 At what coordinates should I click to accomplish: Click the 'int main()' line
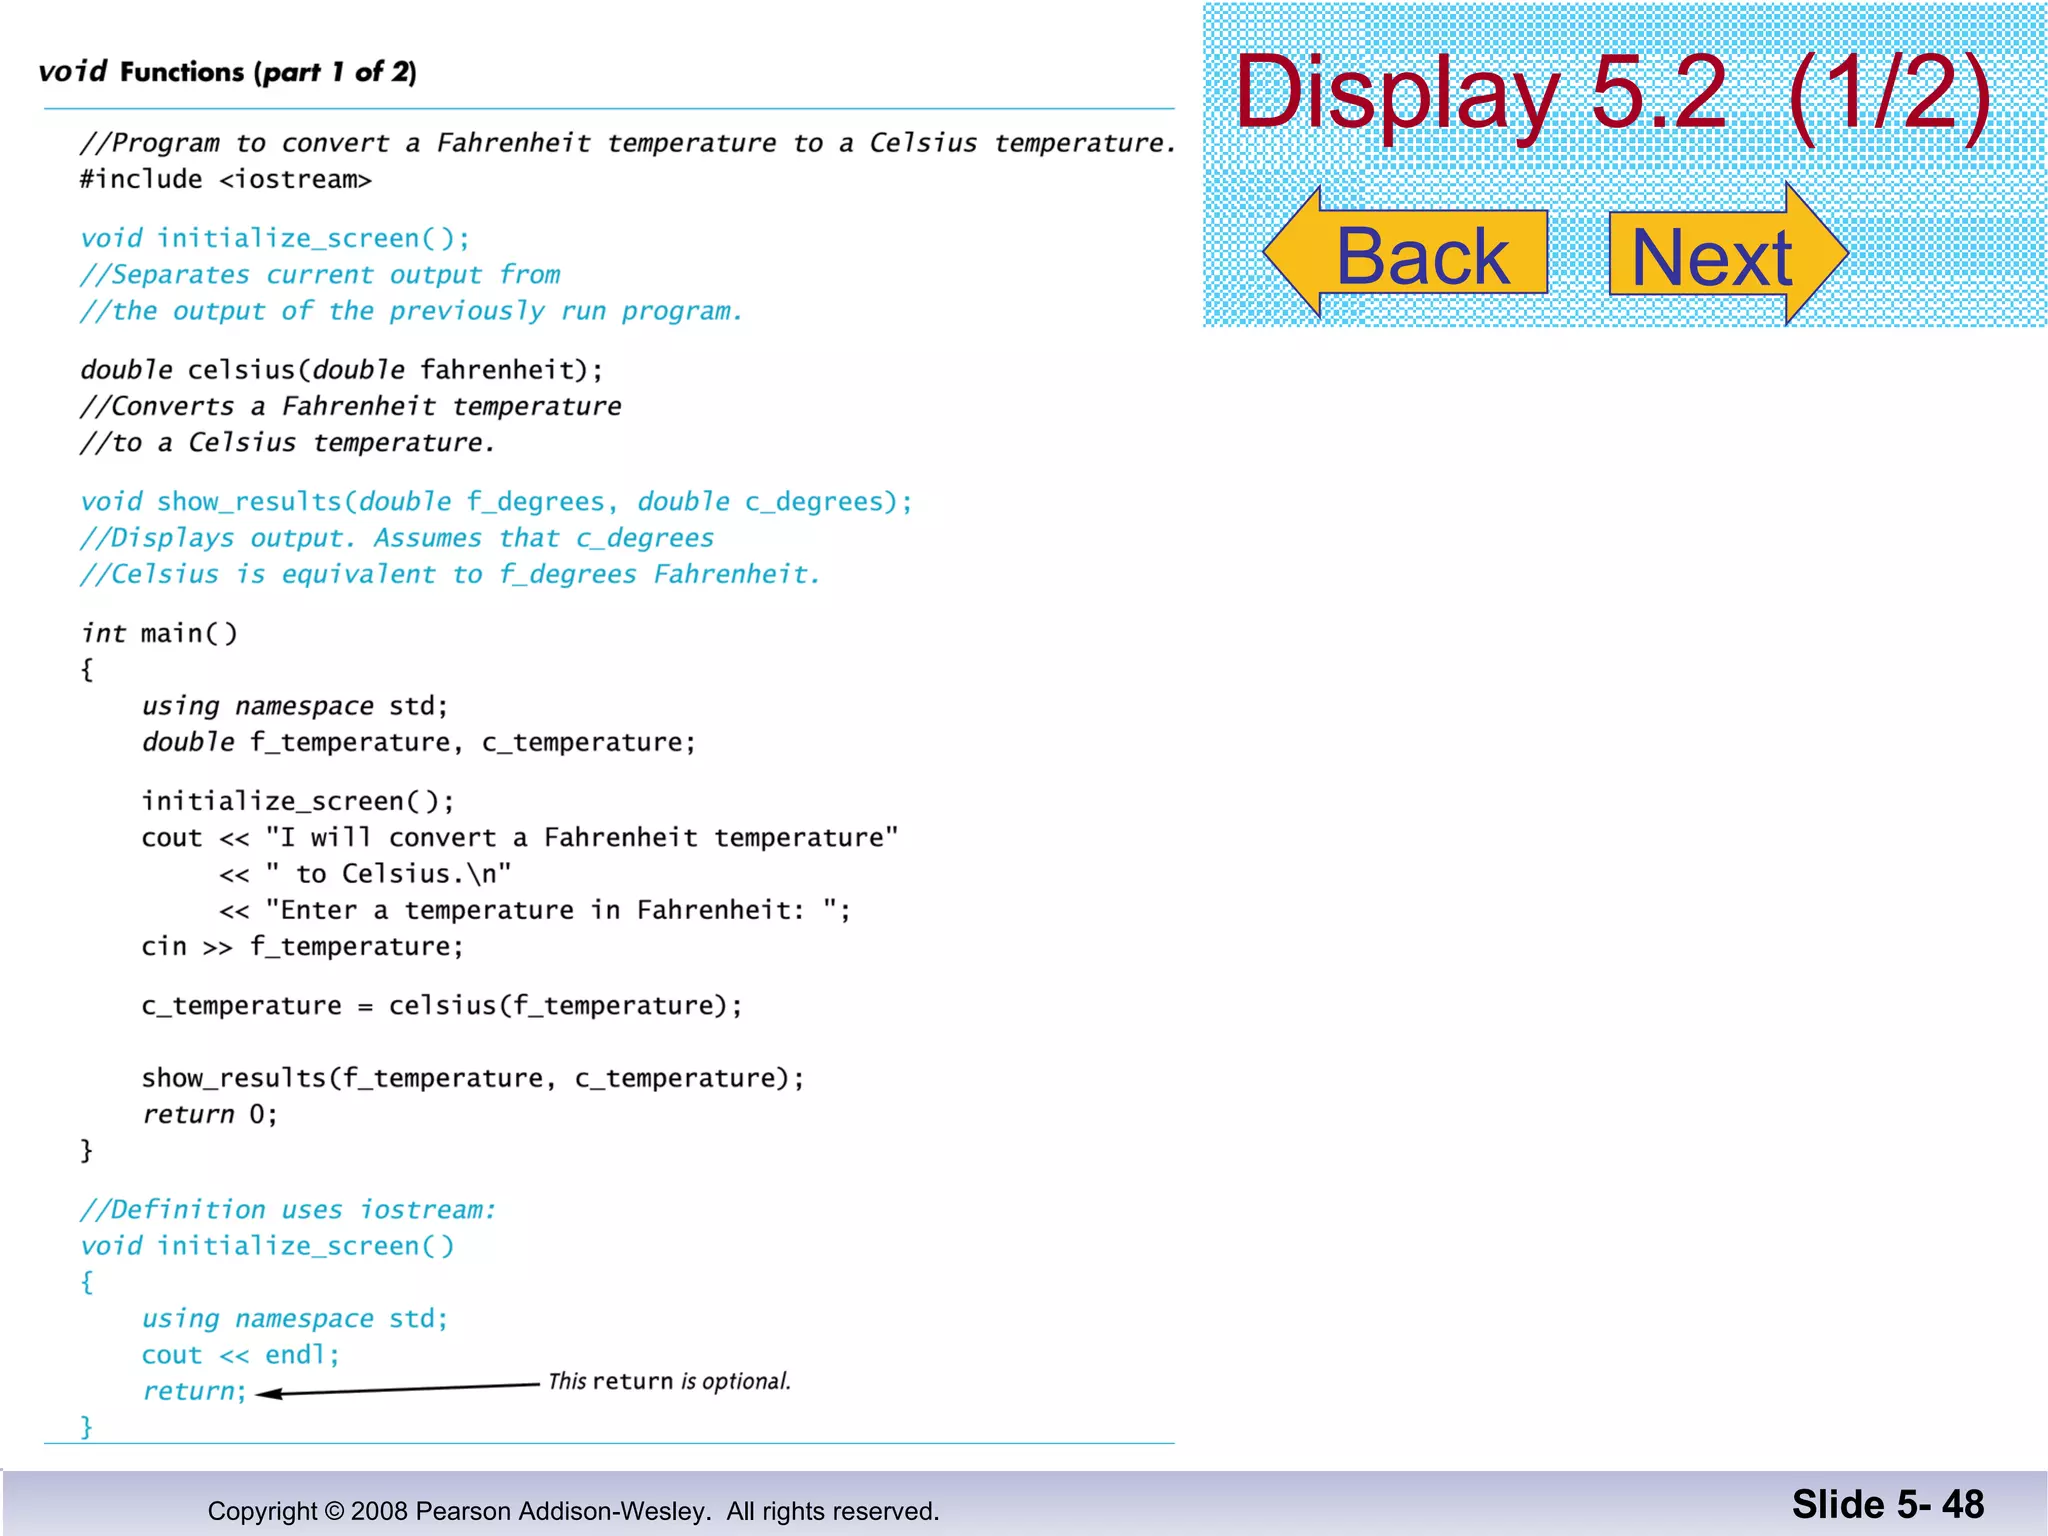tap(160, 634)
